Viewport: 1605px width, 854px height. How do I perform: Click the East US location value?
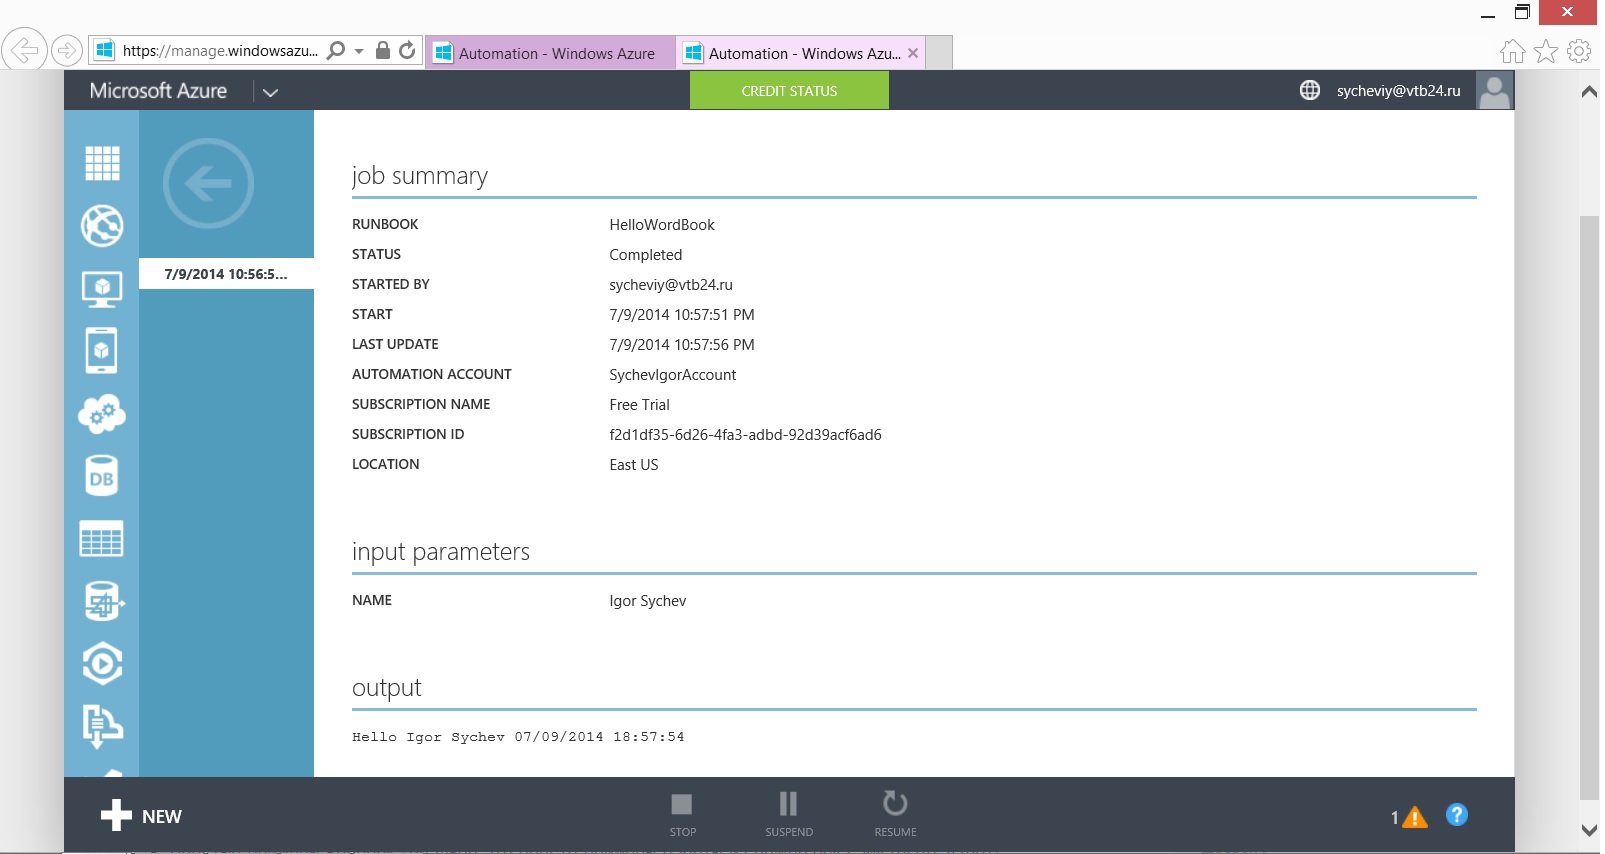634,465
